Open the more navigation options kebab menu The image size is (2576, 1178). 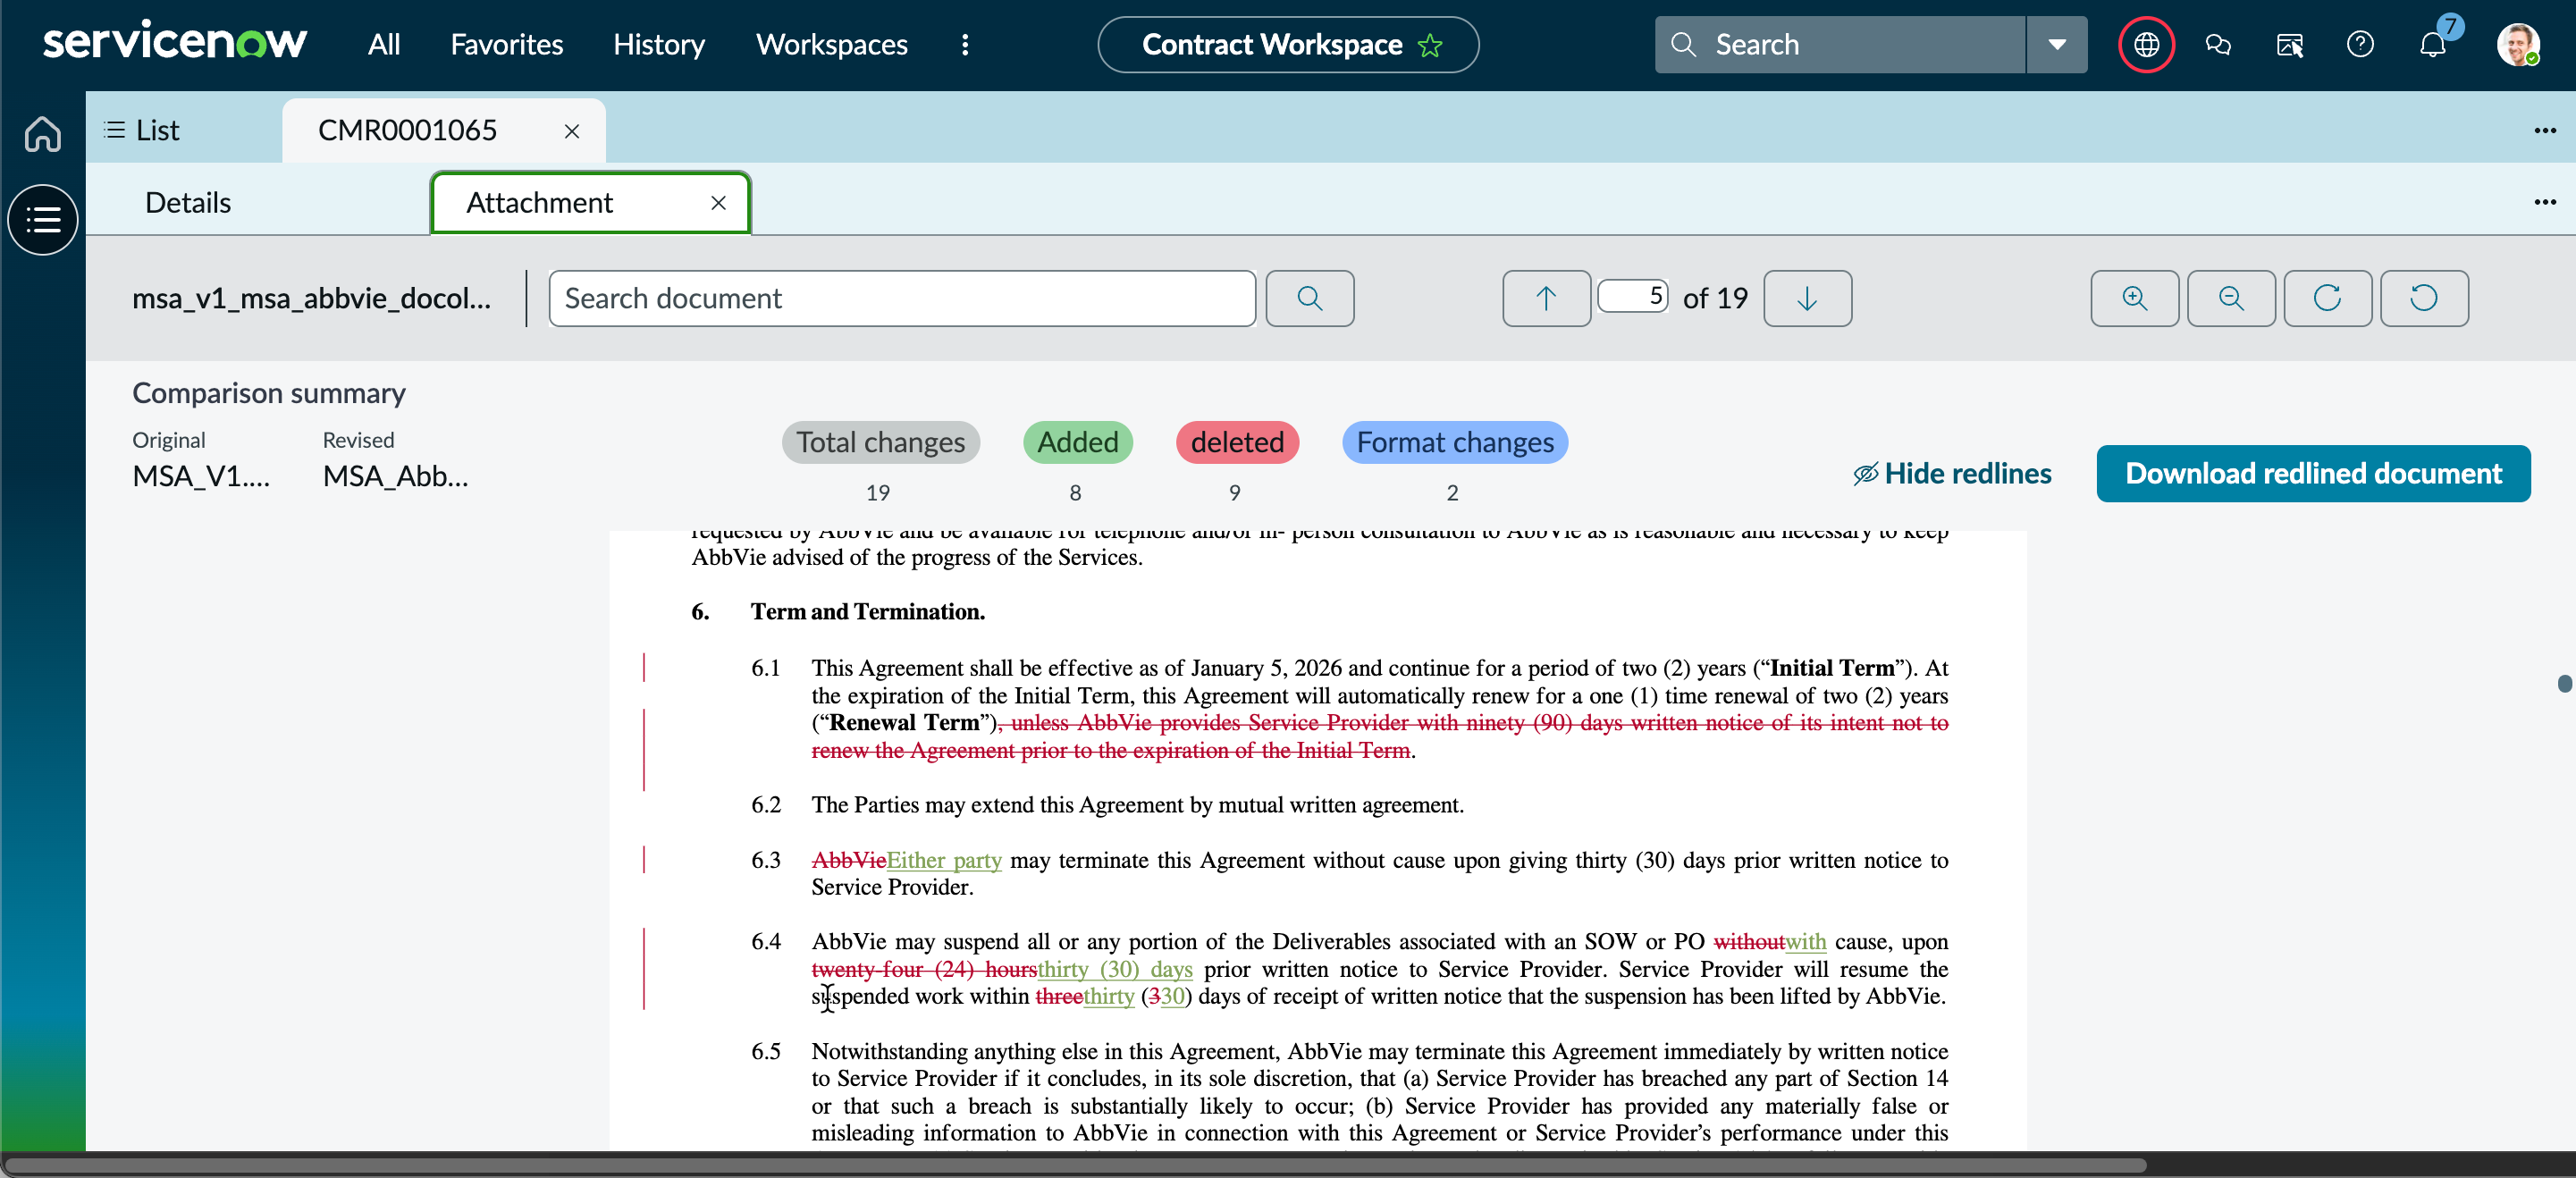click(965, 44)
